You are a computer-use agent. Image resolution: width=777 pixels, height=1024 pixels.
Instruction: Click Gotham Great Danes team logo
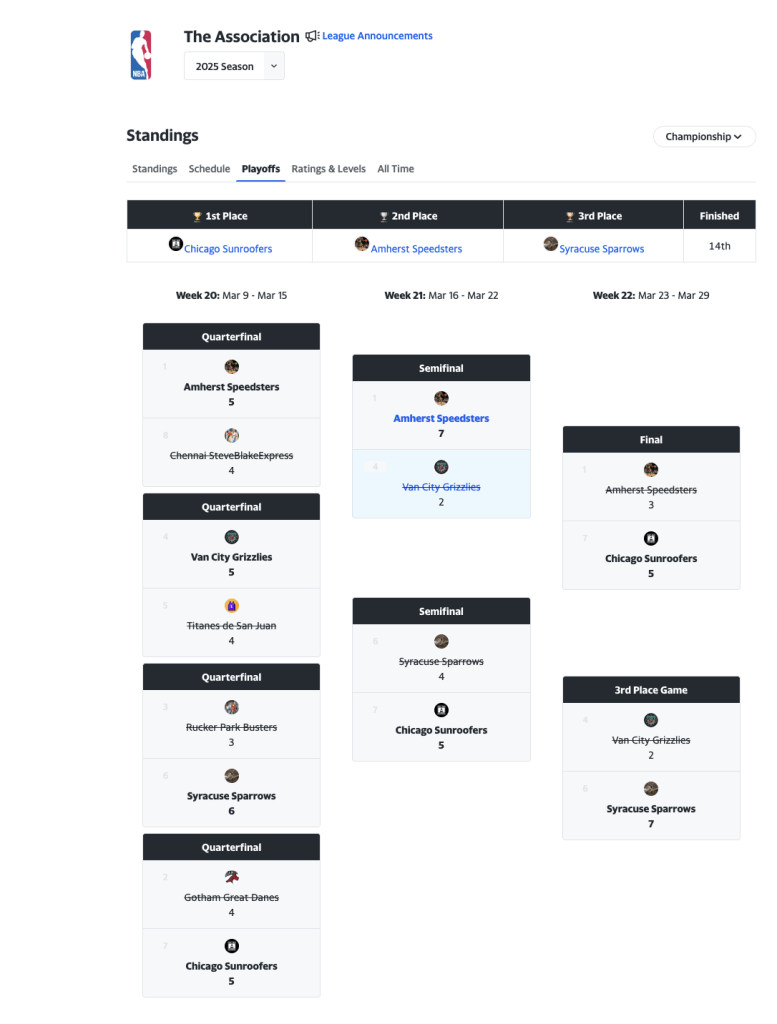pos(232,877)
